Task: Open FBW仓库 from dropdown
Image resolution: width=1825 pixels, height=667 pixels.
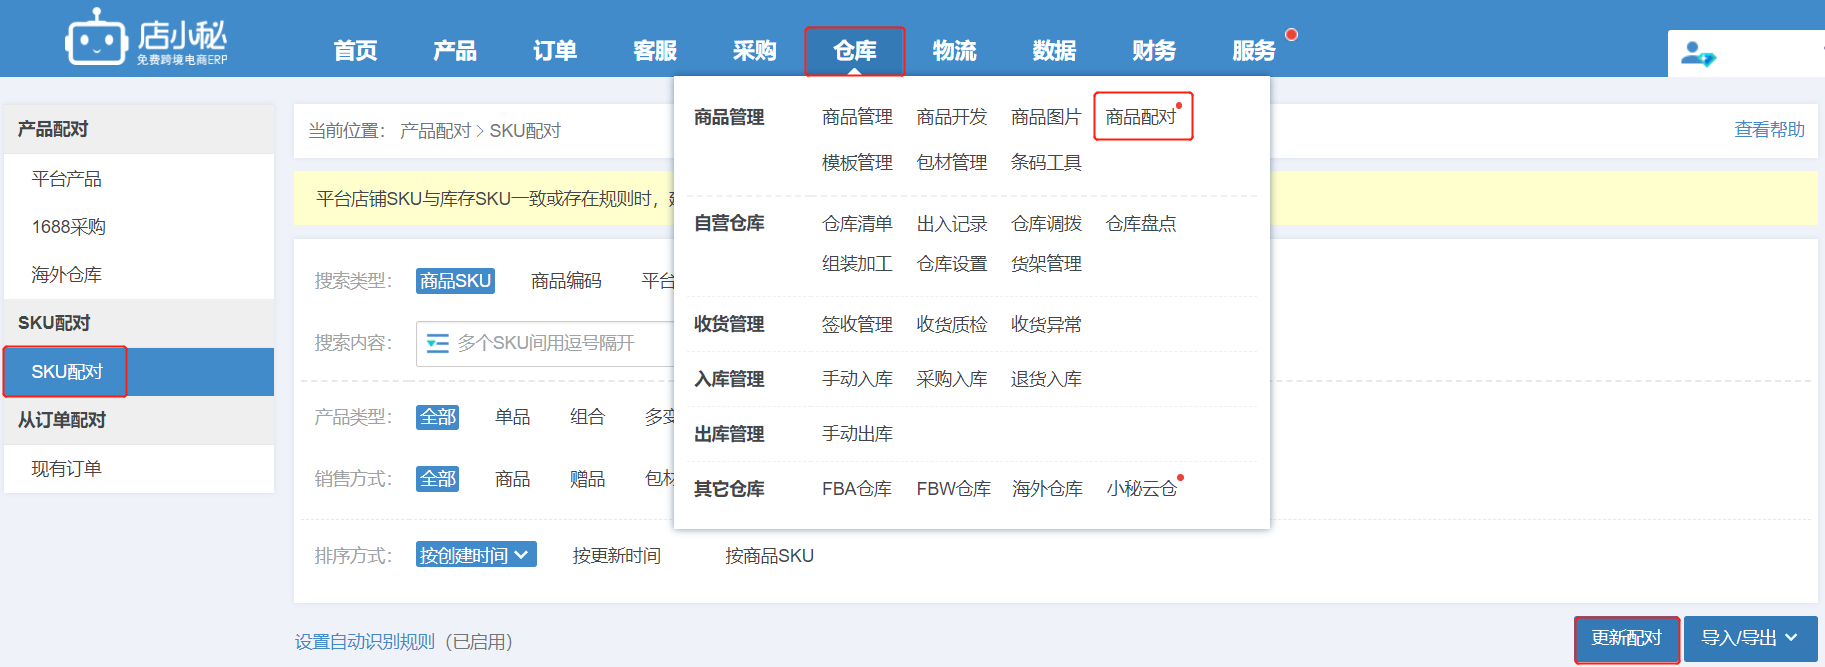Action: (x=953, y=489)
